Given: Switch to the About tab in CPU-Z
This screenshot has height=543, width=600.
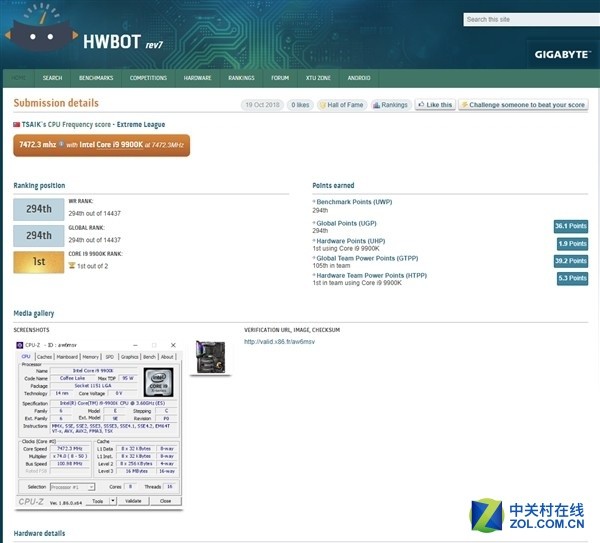Looking at the screenshot, I should (x=167, y=357).
